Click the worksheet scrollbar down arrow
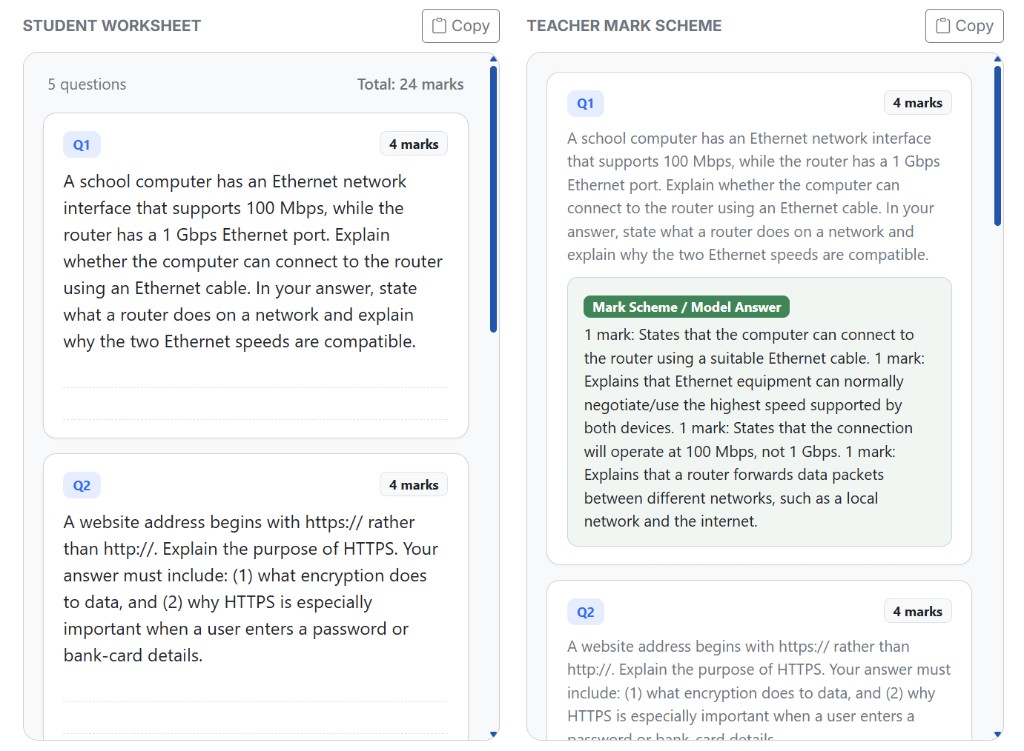 point(494,735)
